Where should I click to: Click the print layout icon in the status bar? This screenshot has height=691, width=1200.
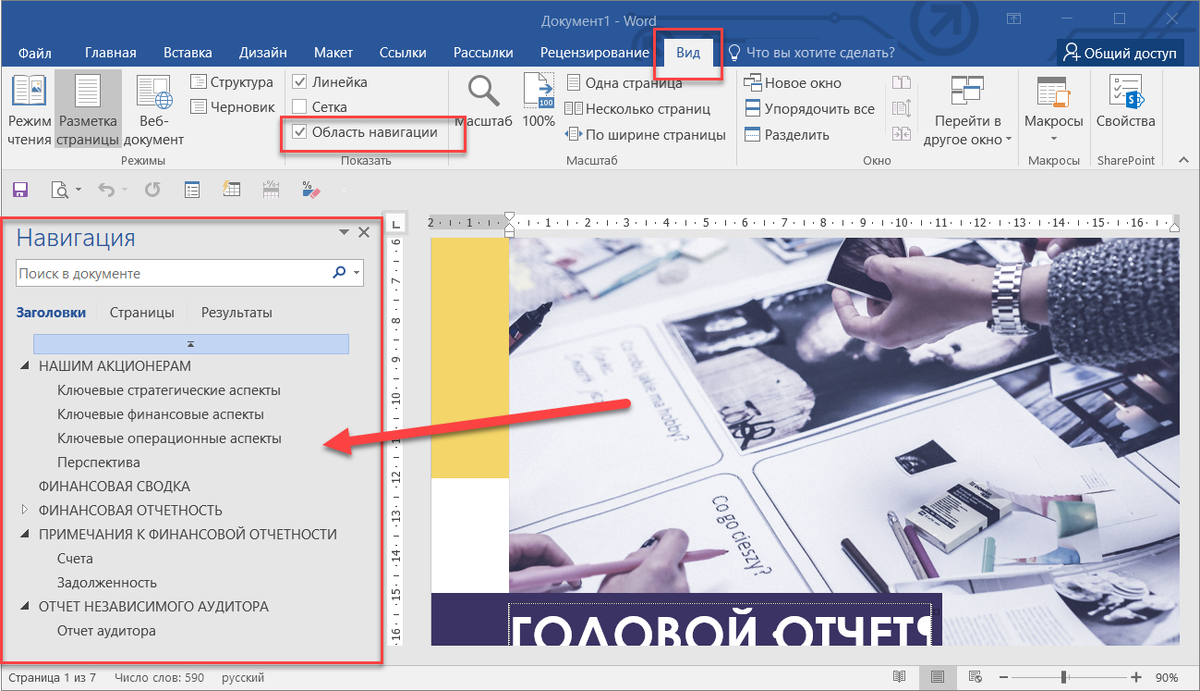coord(936,677)
